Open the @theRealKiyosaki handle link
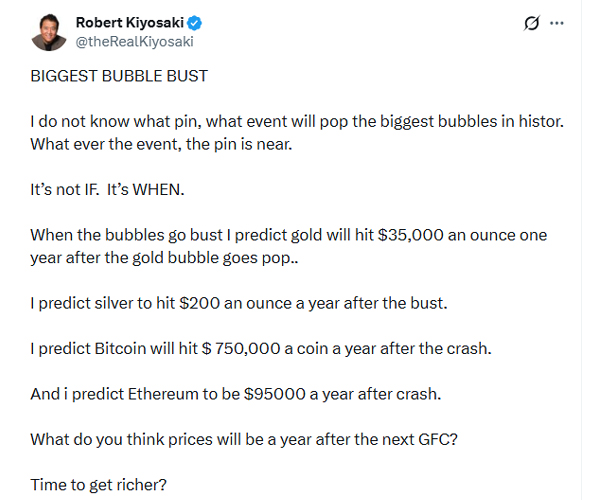The width and height of the screenshot is (600, 500). pyautogui.click(x=134, y=41)
